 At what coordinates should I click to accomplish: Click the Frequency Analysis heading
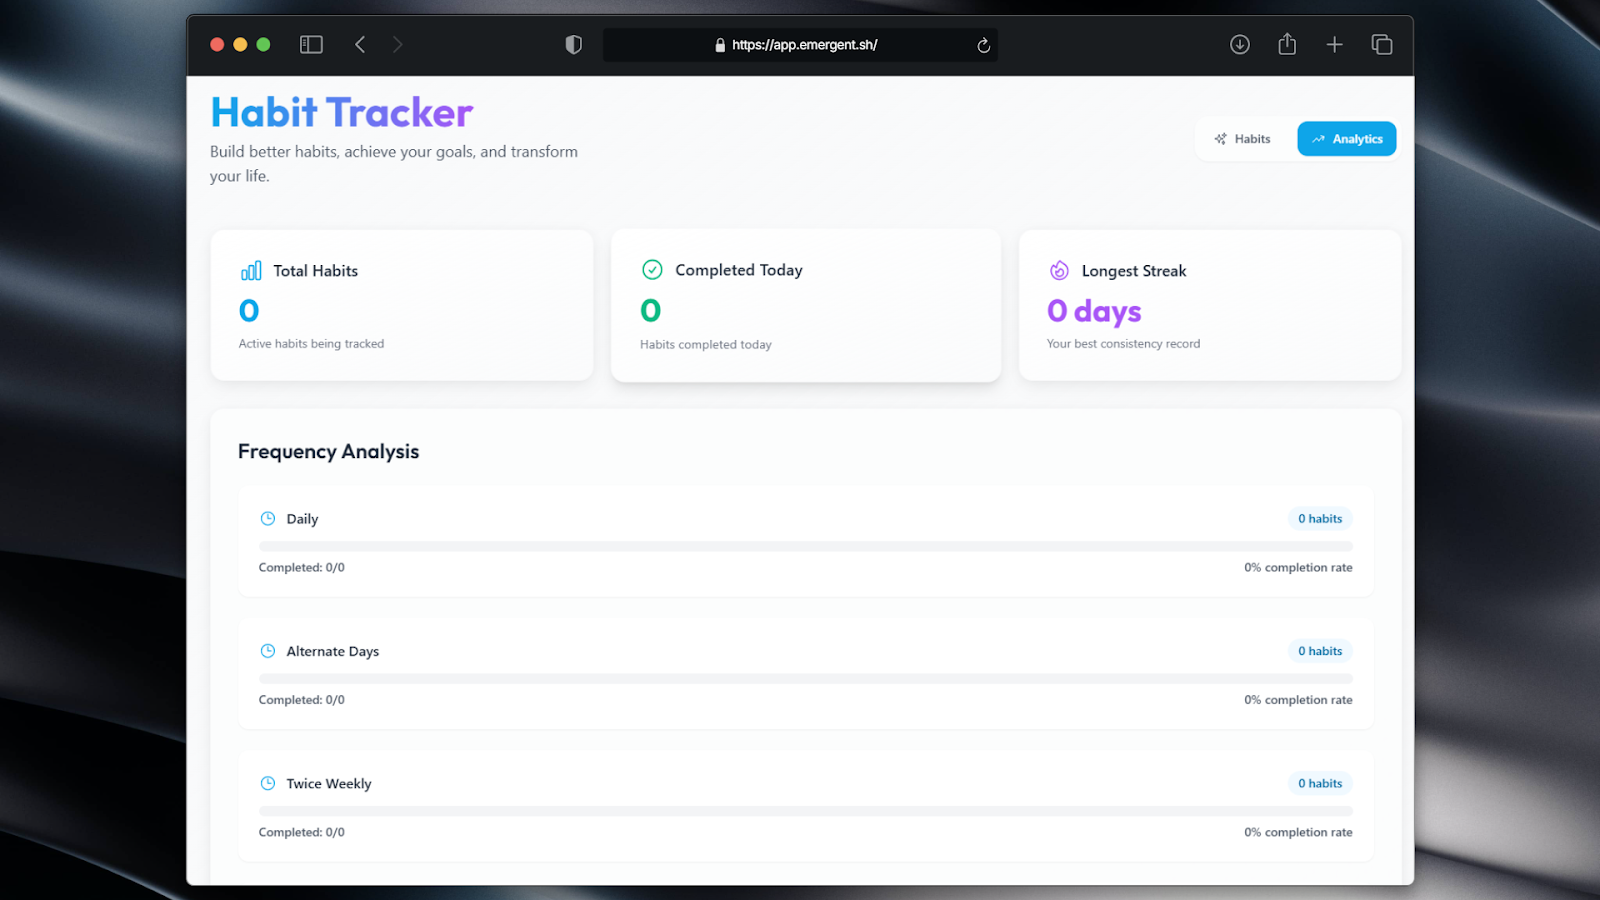click(328, 452)
